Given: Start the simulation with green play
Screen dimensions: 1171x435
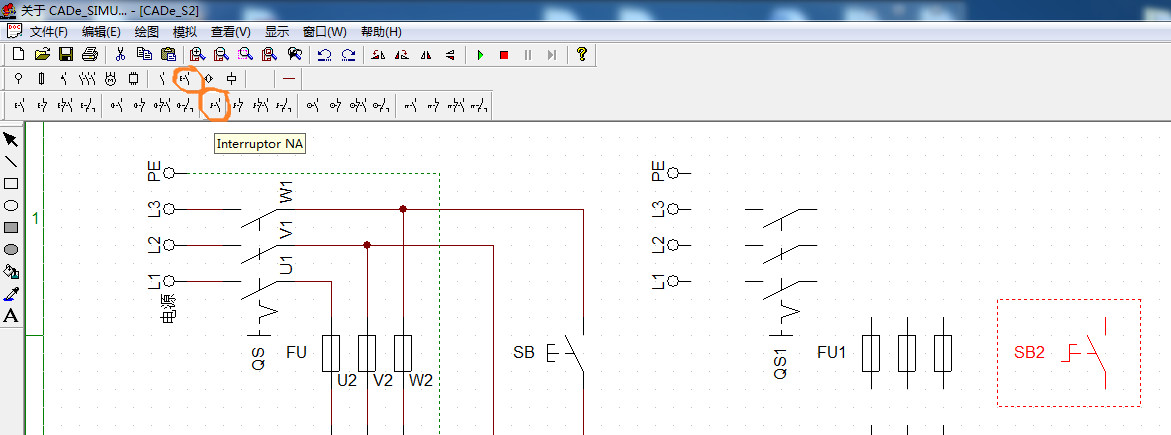Looking at the screenshot, I should (480, 55).
